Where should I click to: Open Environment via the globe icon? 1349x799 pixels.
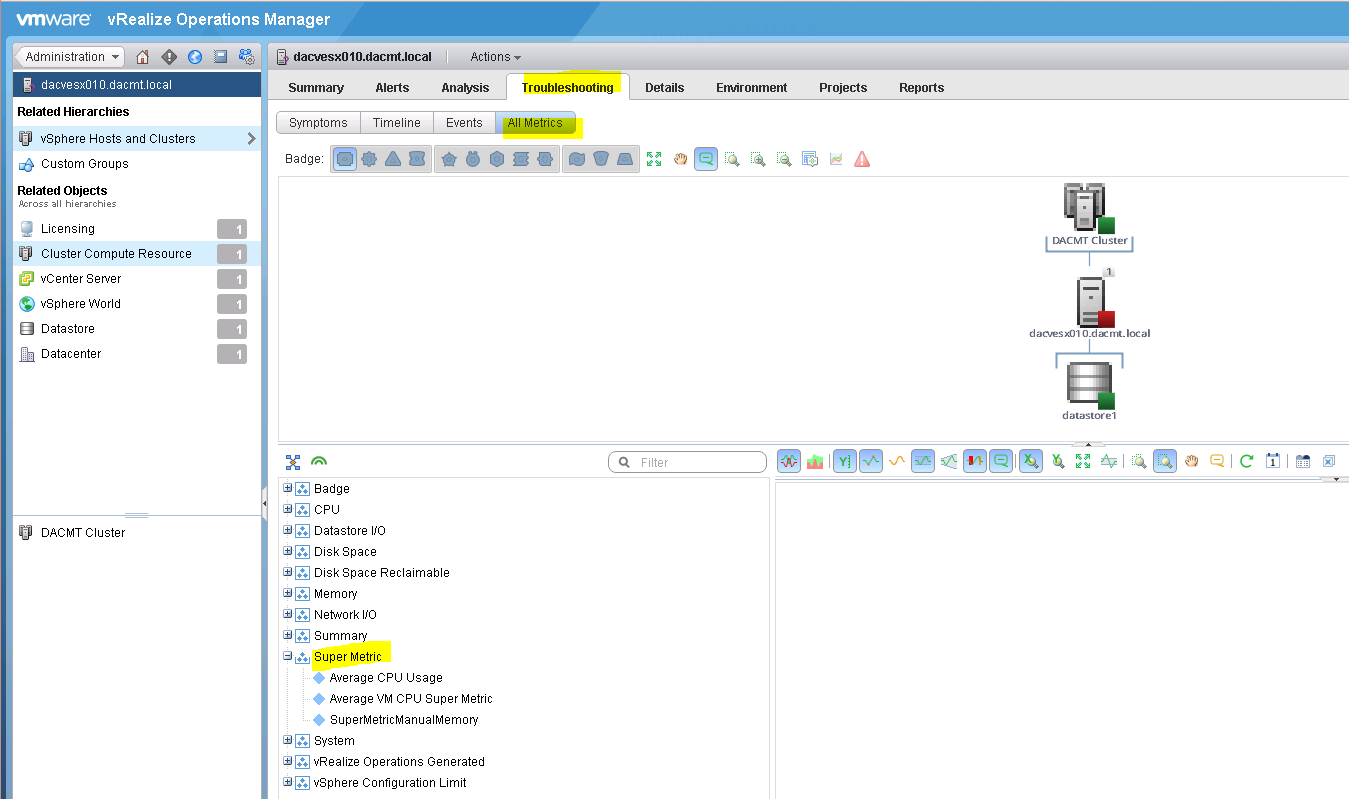tap(195, 57)
